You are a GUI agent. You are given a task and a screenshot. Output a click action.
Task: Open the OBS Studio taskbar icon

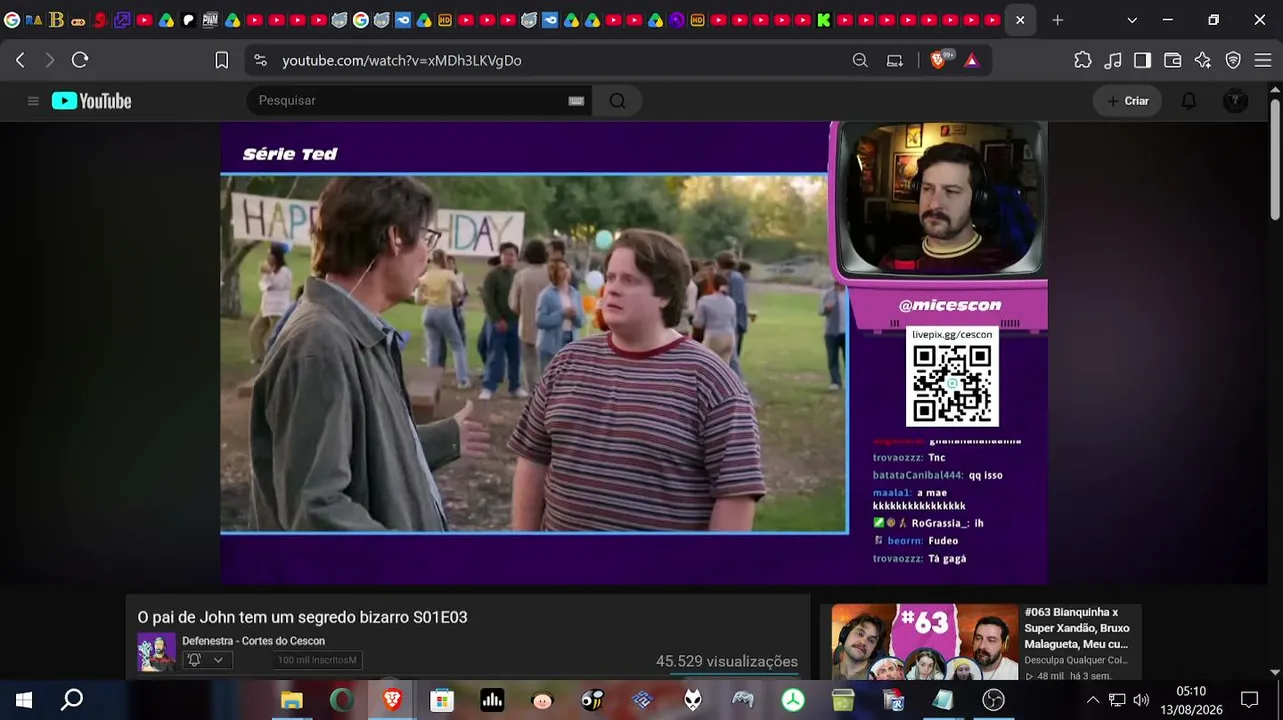993,700
